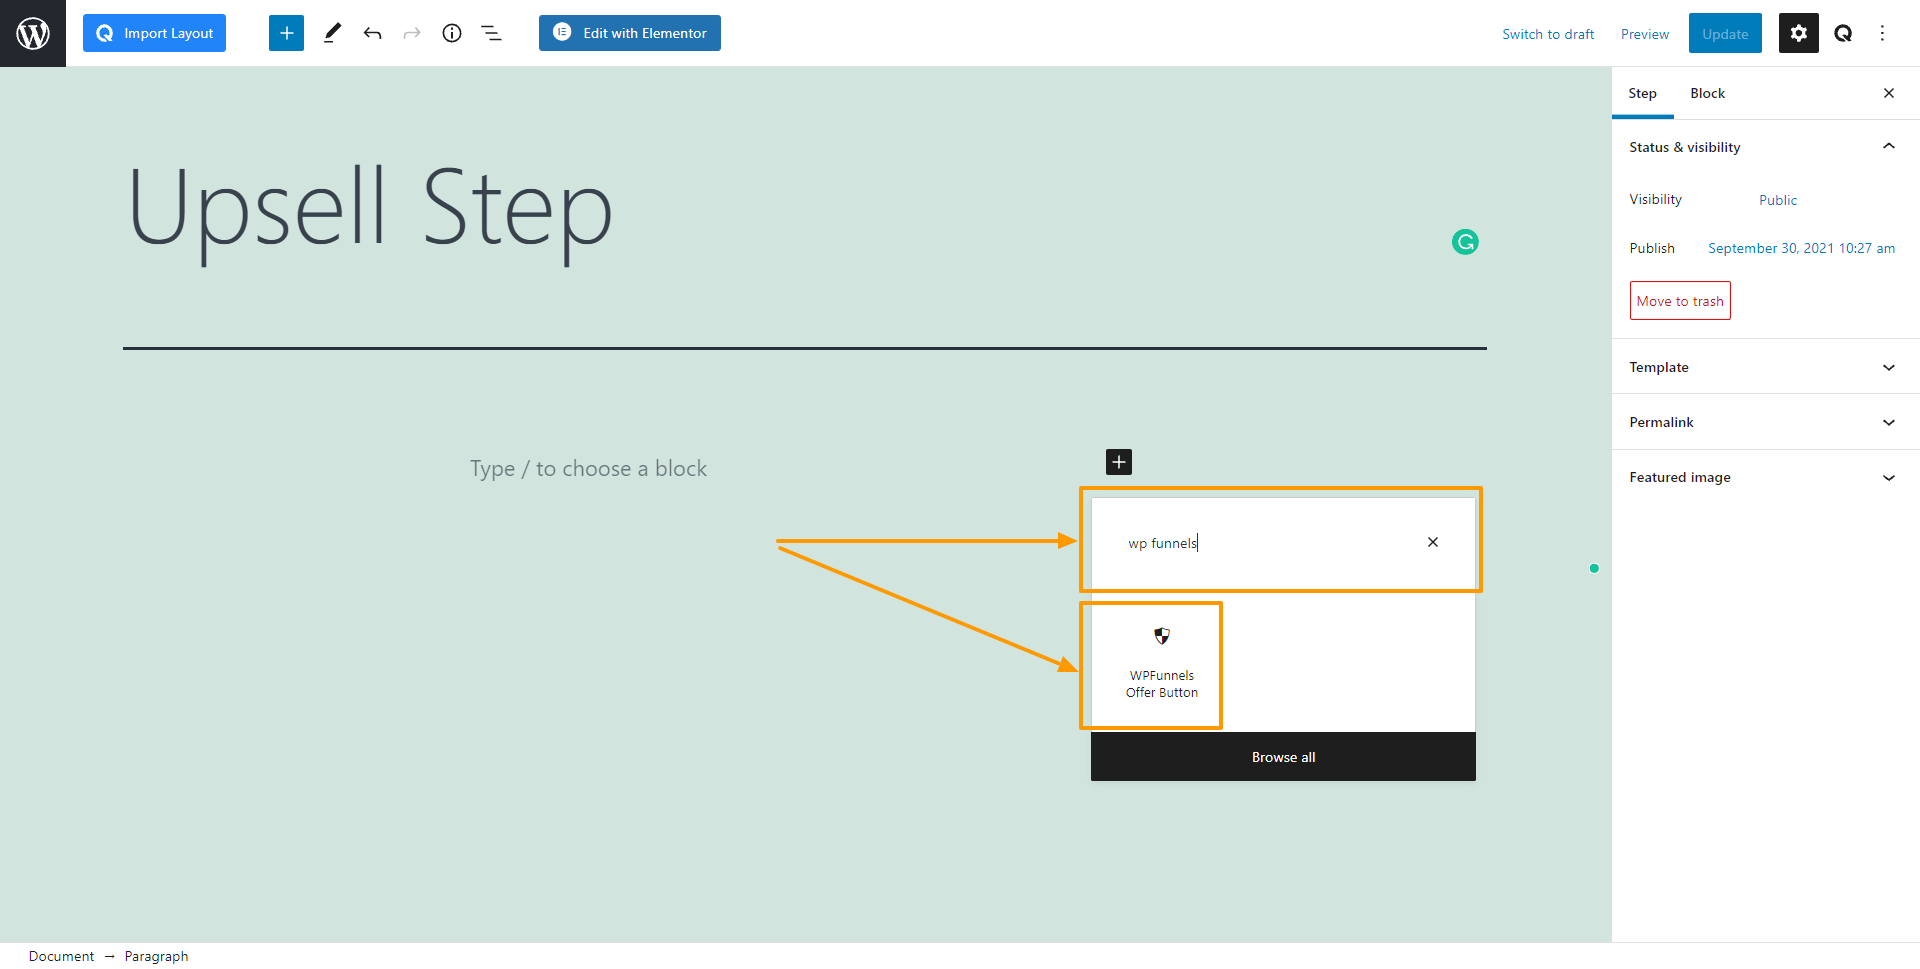Click Paragraph in the breadcrumb

pyautogui.click(x=156, y=956)
